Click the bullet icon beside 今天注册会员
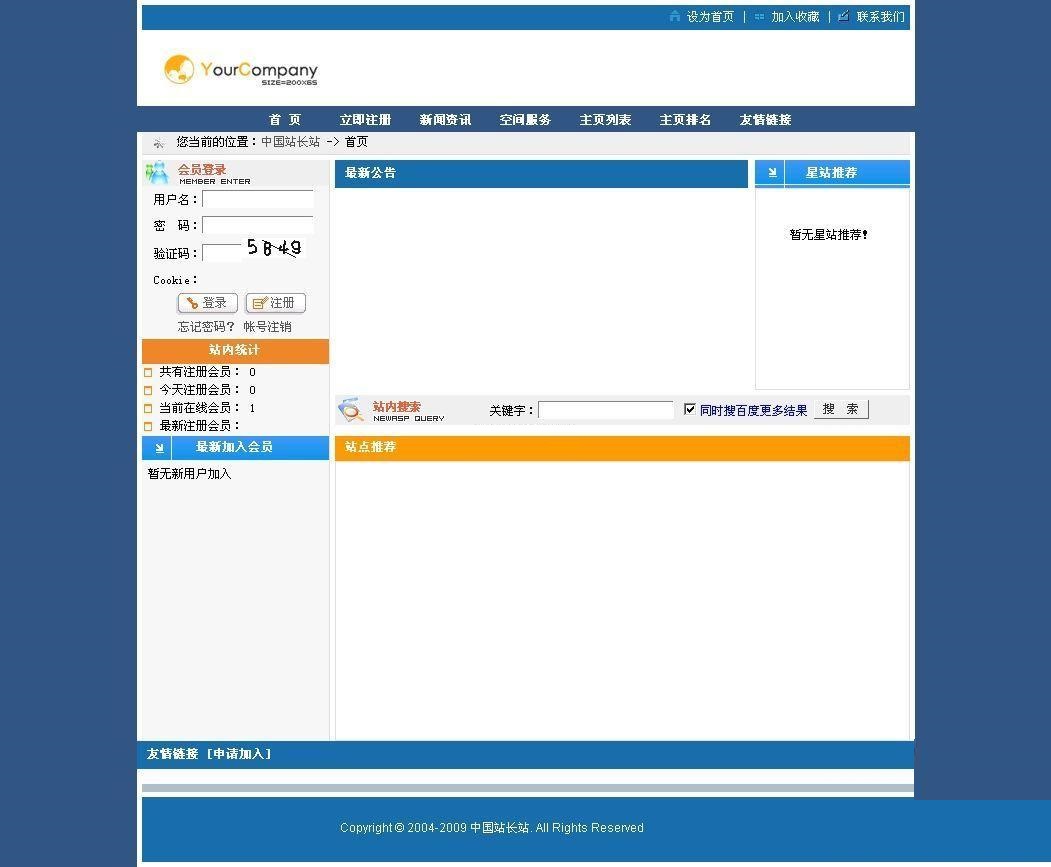 148,390
